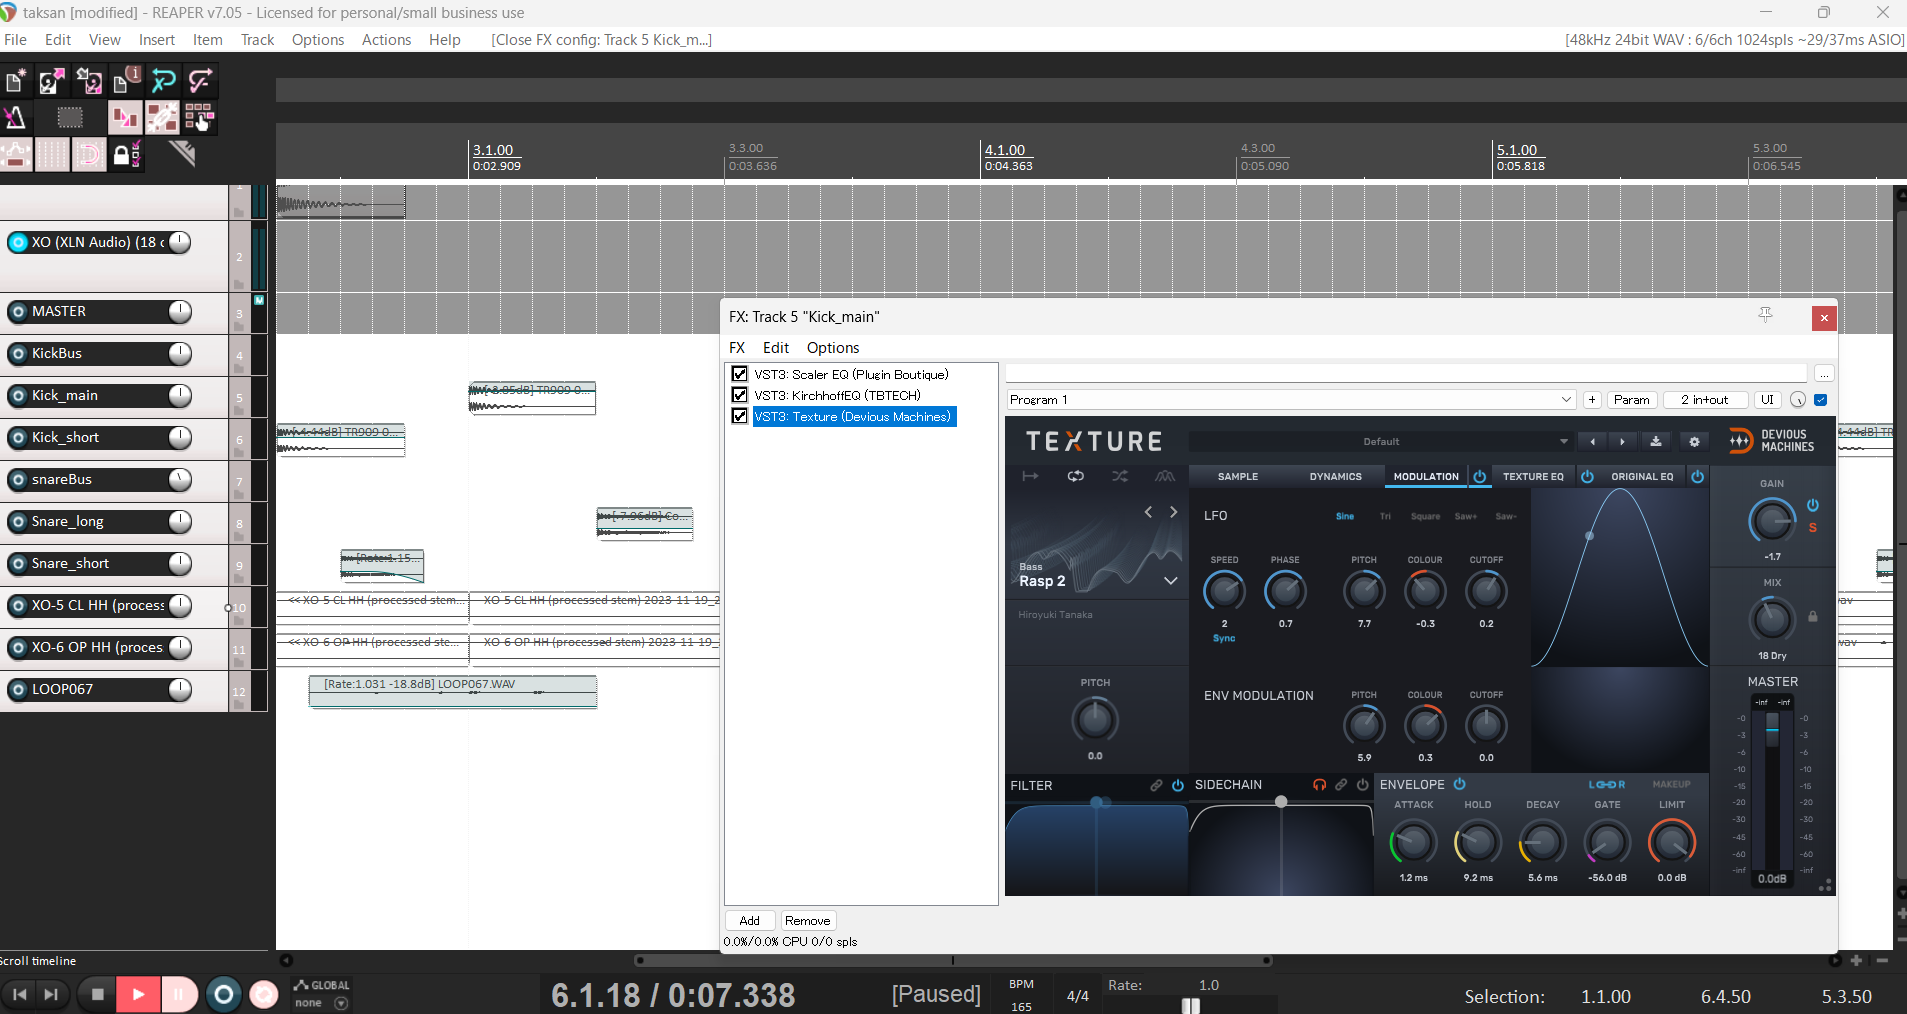Click the pink Redo icon
Image resolution: width=1907 pixels, height=1014 pixels.
tap(200, 81)
